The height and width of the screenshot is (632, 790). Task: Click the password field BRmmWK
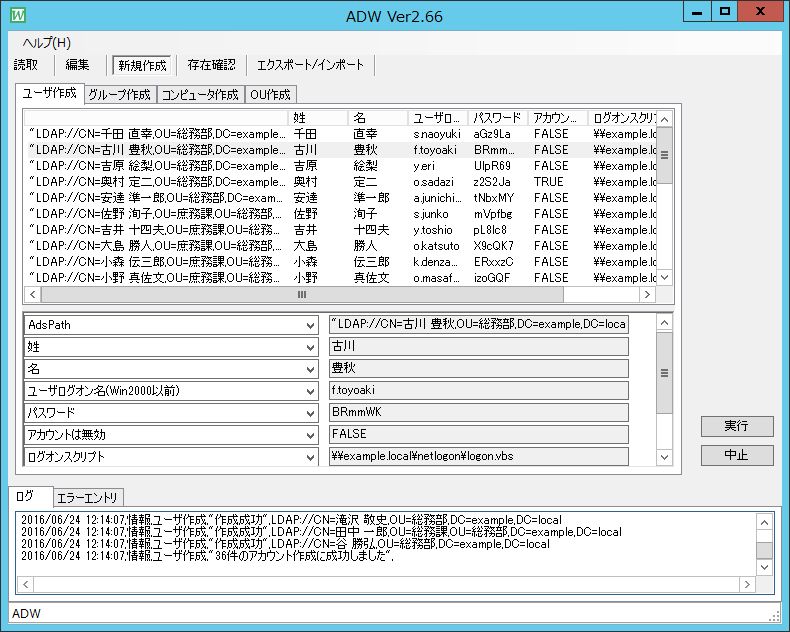click(479, 412)
